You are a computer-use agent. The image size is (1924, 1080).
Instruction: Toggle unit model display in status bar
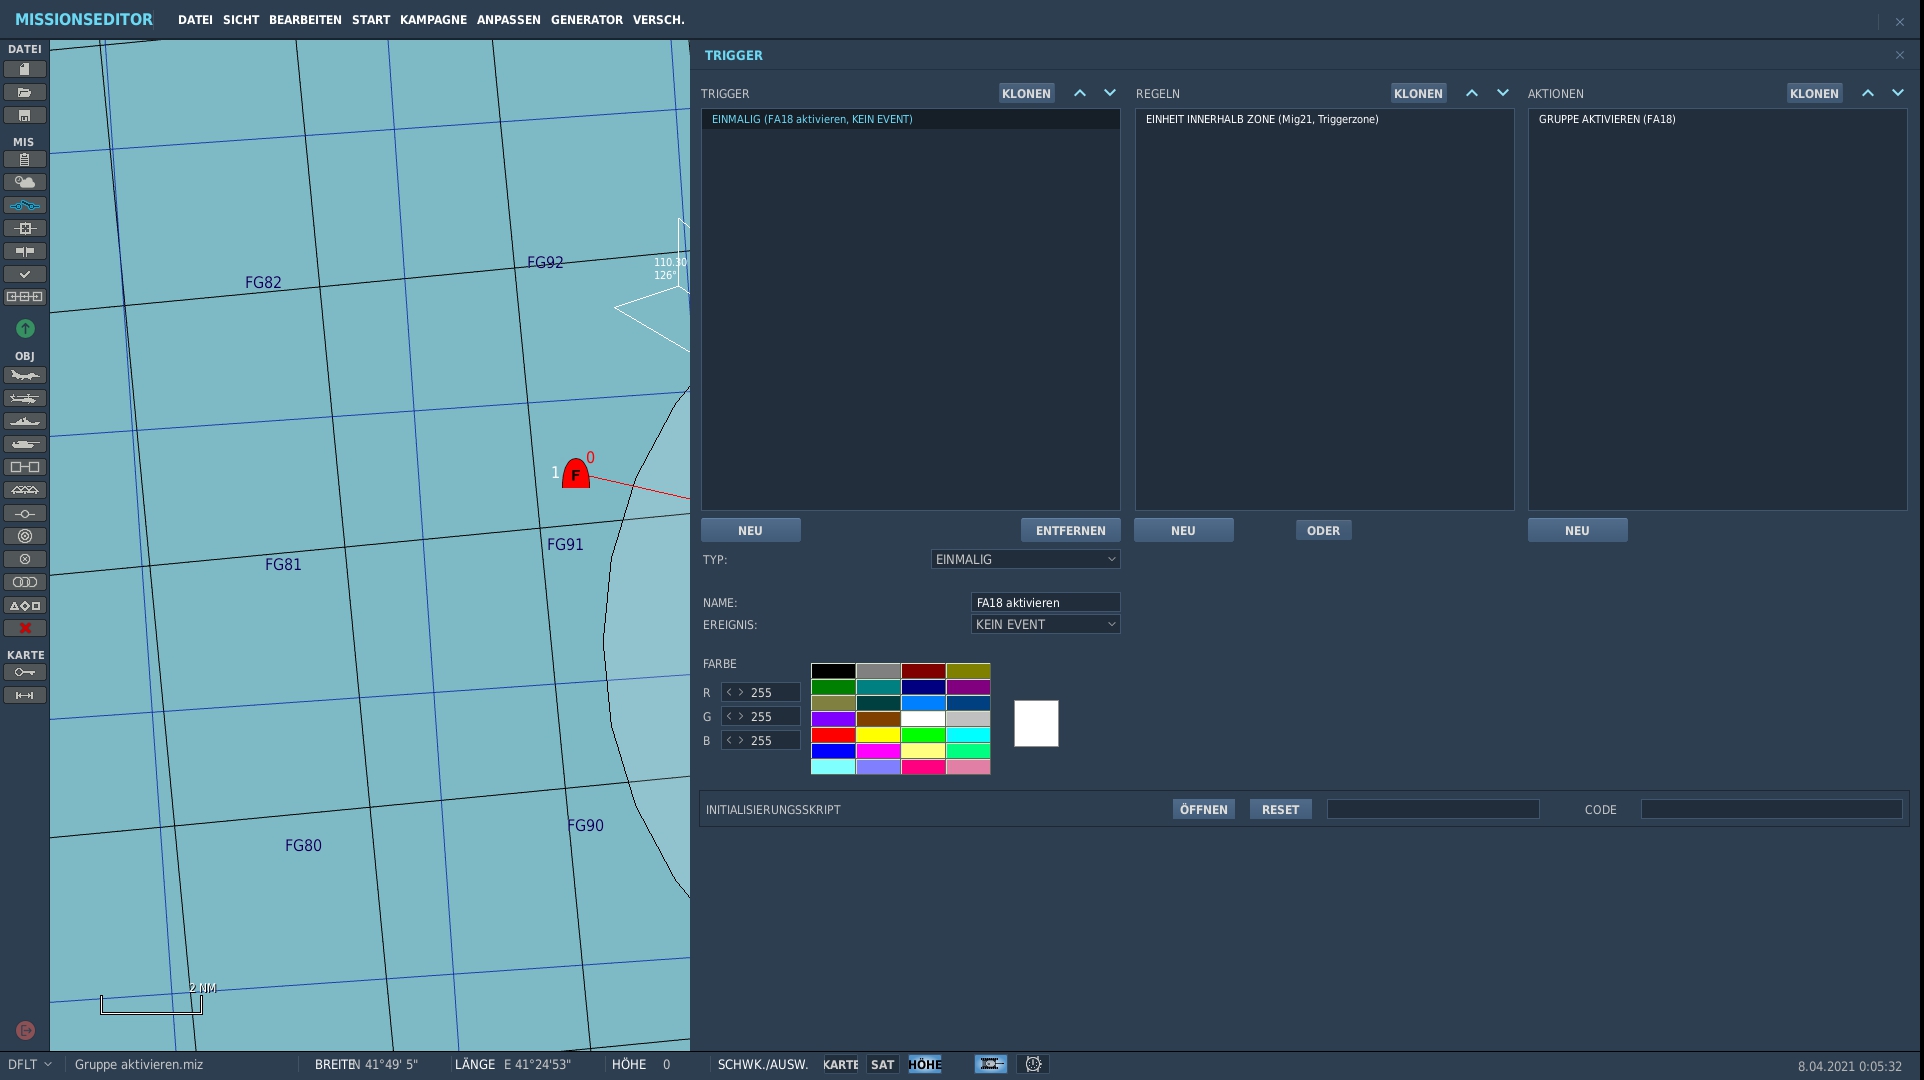click(991, 1065)
